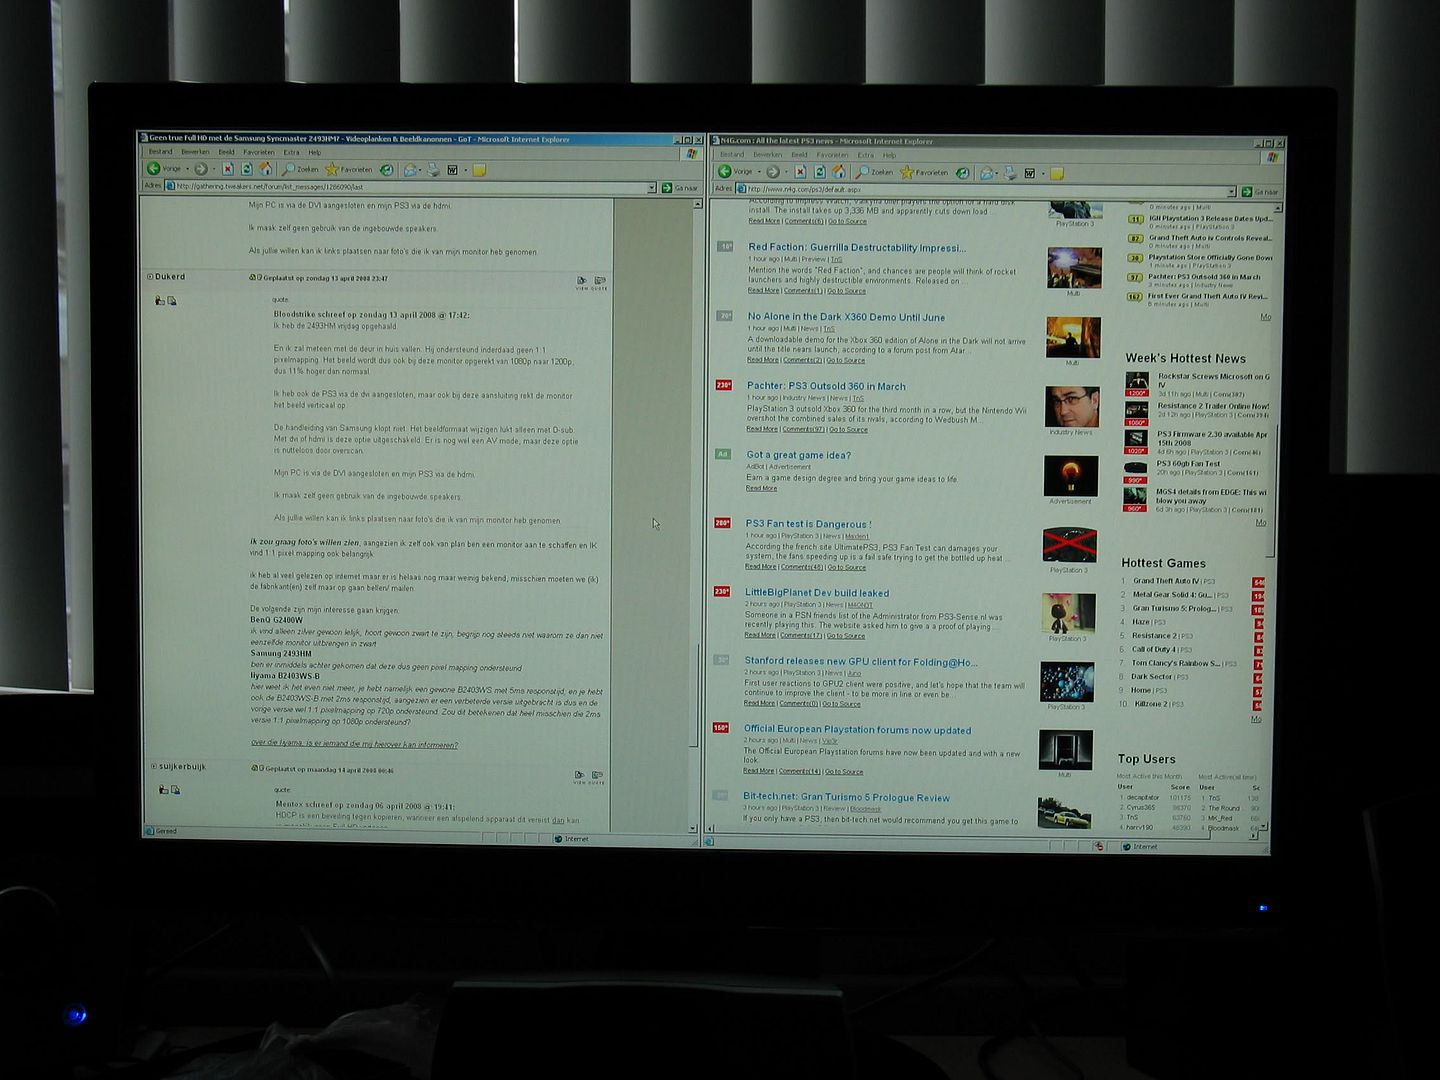Click the tweakers window vertical scrollbar thumb
Image resolution: width=1440 pixels, height=1080 pixels.
[696, 695]
